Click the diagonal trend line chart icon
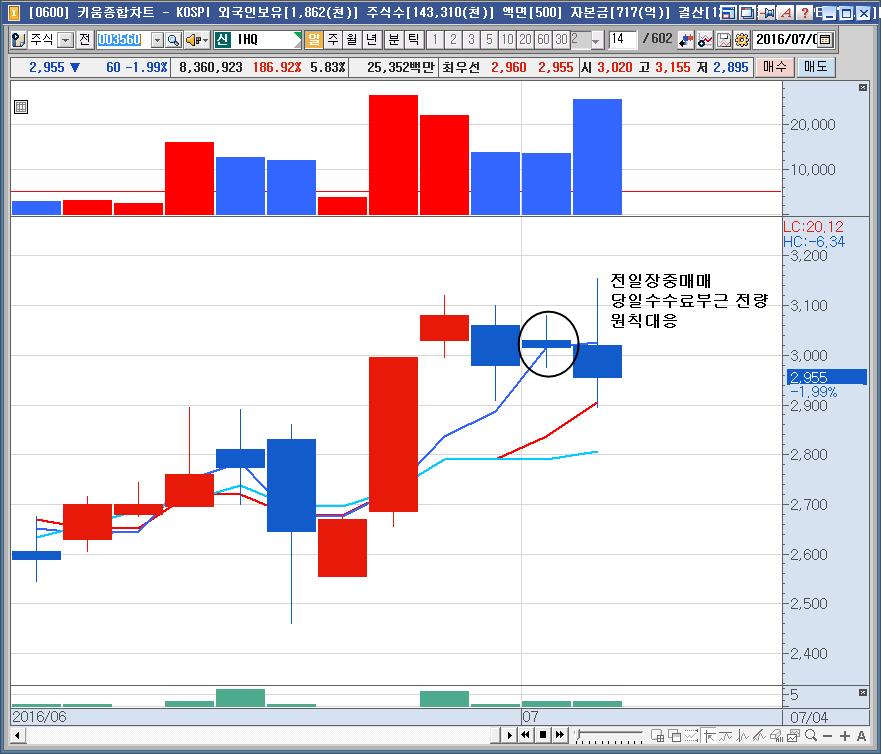 point(760,735)
